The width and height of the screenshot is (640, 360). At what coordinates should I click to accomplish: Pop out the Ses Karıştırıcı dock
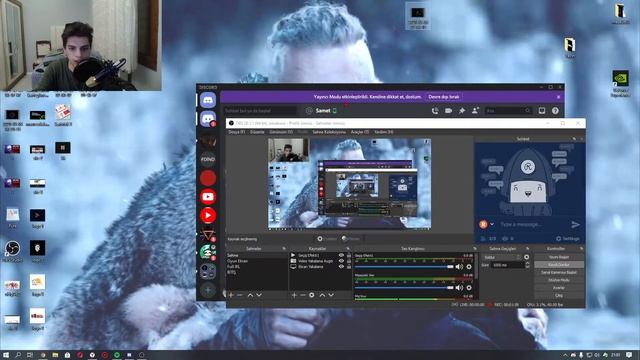click(475, 249)
